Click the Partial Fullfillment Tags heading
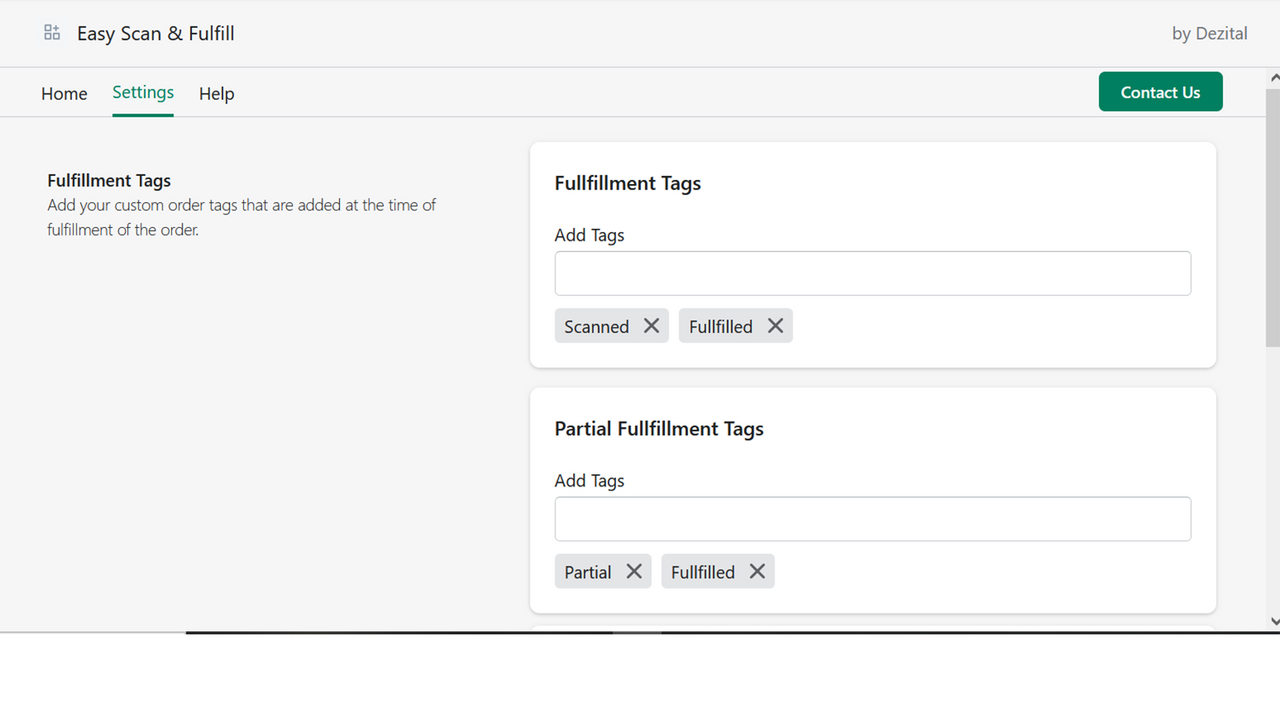This screenshot has width=1280, height=720. click(x=659, y=428)
